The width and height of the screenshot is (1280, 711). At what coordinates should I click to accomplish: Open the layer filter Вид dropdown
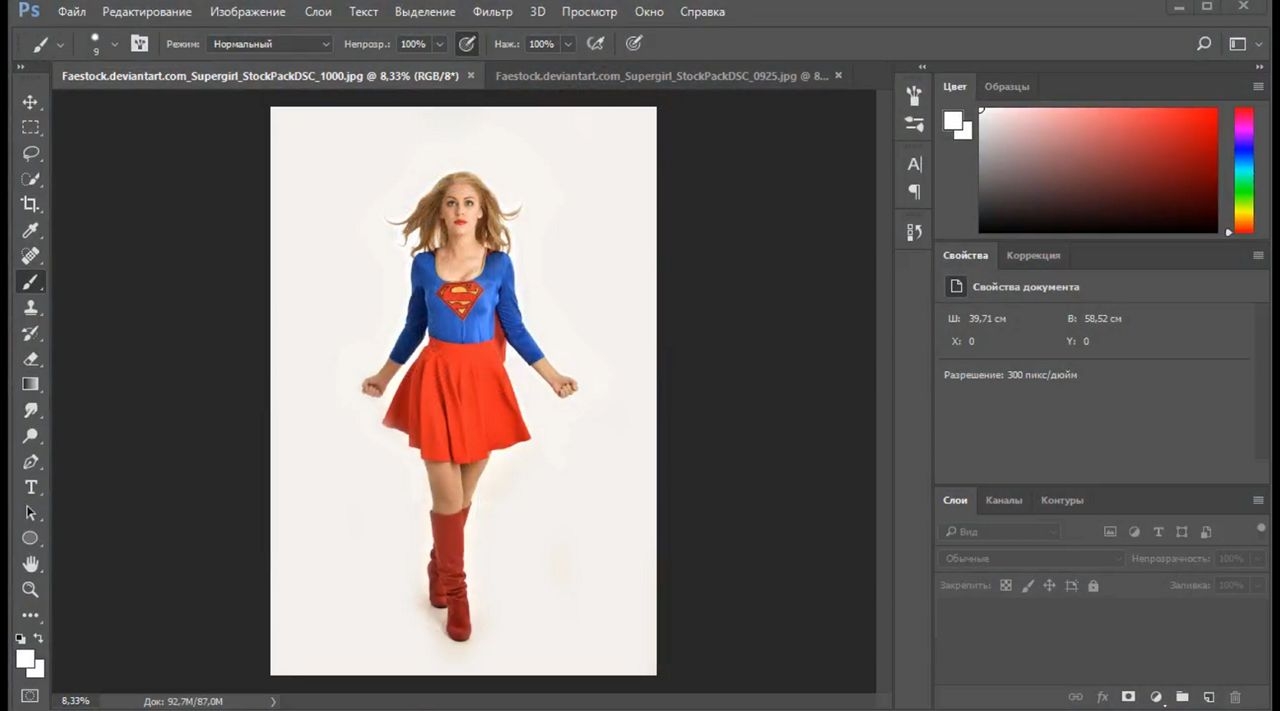click(x=1000, y=532)
